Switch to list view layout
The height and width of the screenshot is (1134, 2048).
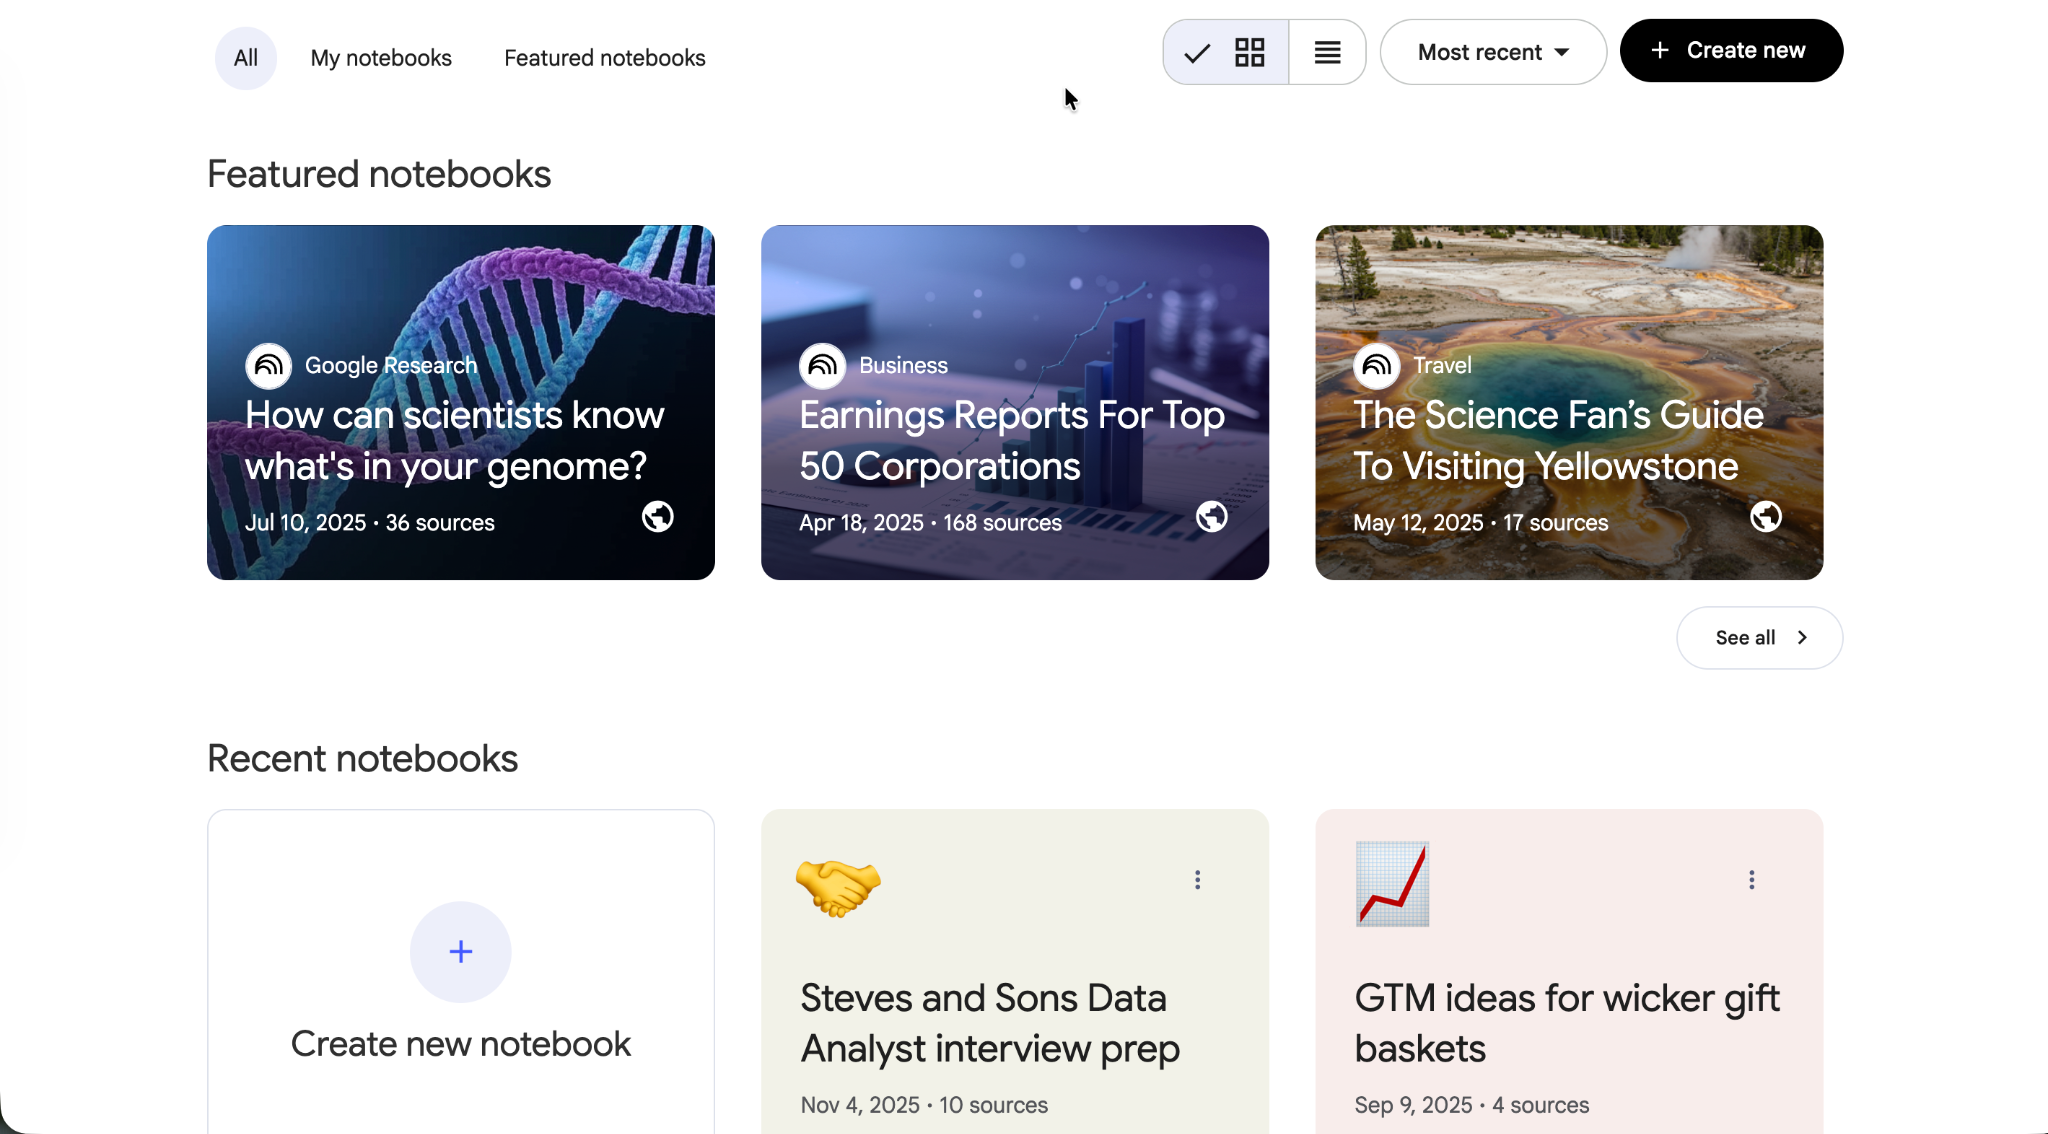click(x=1327, y=52)
